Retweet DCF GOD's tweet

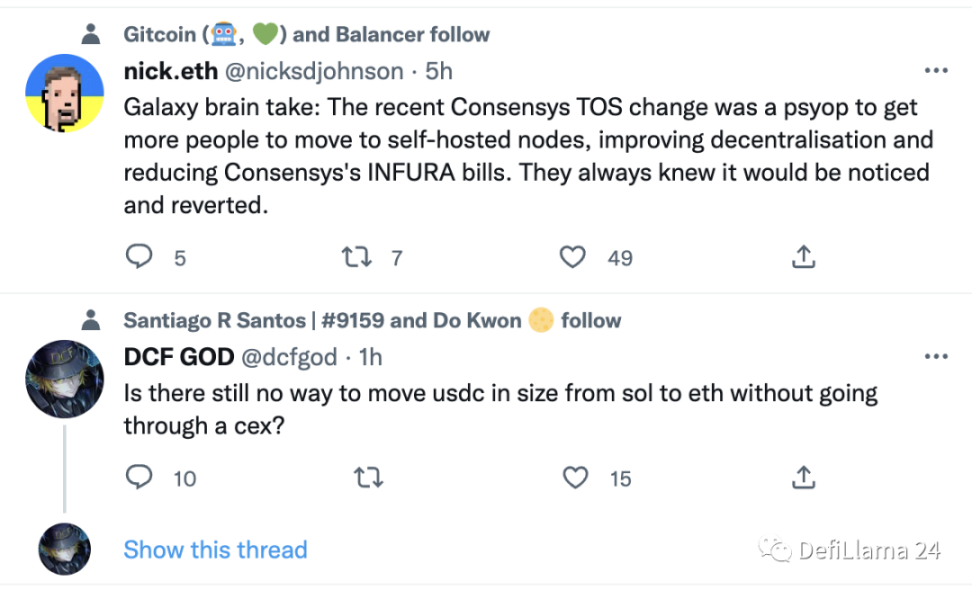pyautogui.click(x=369, y=478)
